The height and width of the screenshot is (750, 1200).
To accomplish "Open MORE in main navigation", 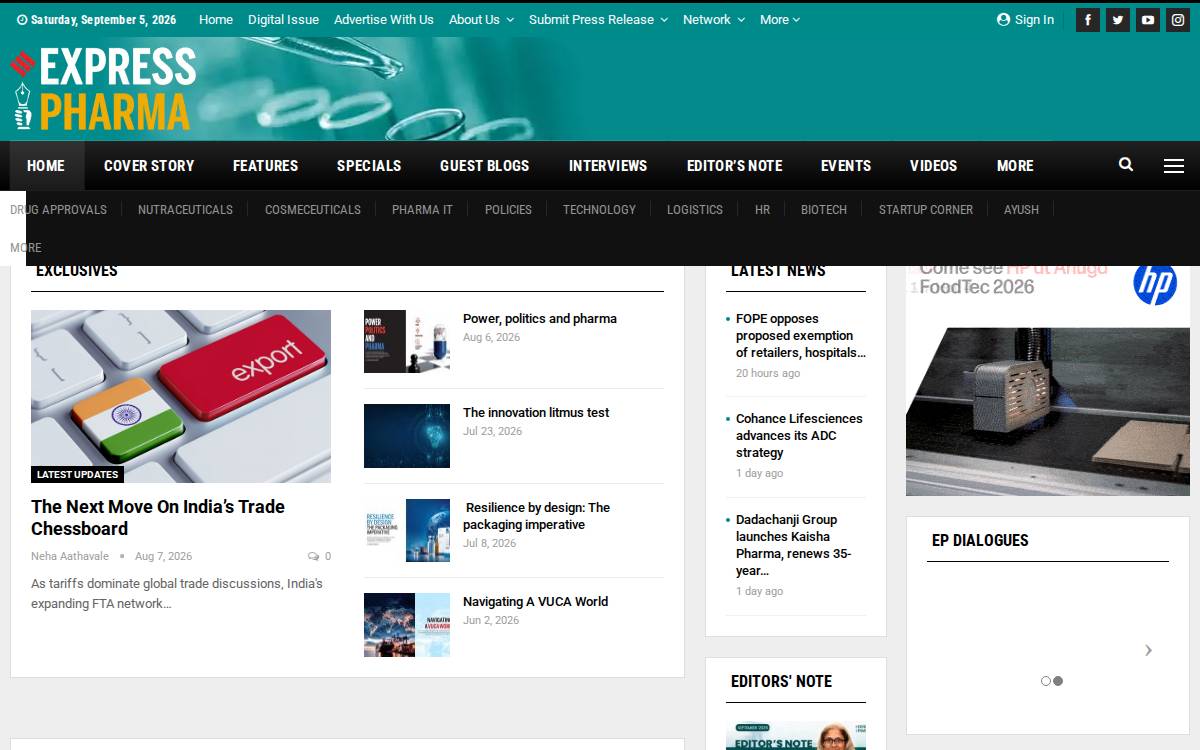I will pyautogui.click(x=1015, y=166).
